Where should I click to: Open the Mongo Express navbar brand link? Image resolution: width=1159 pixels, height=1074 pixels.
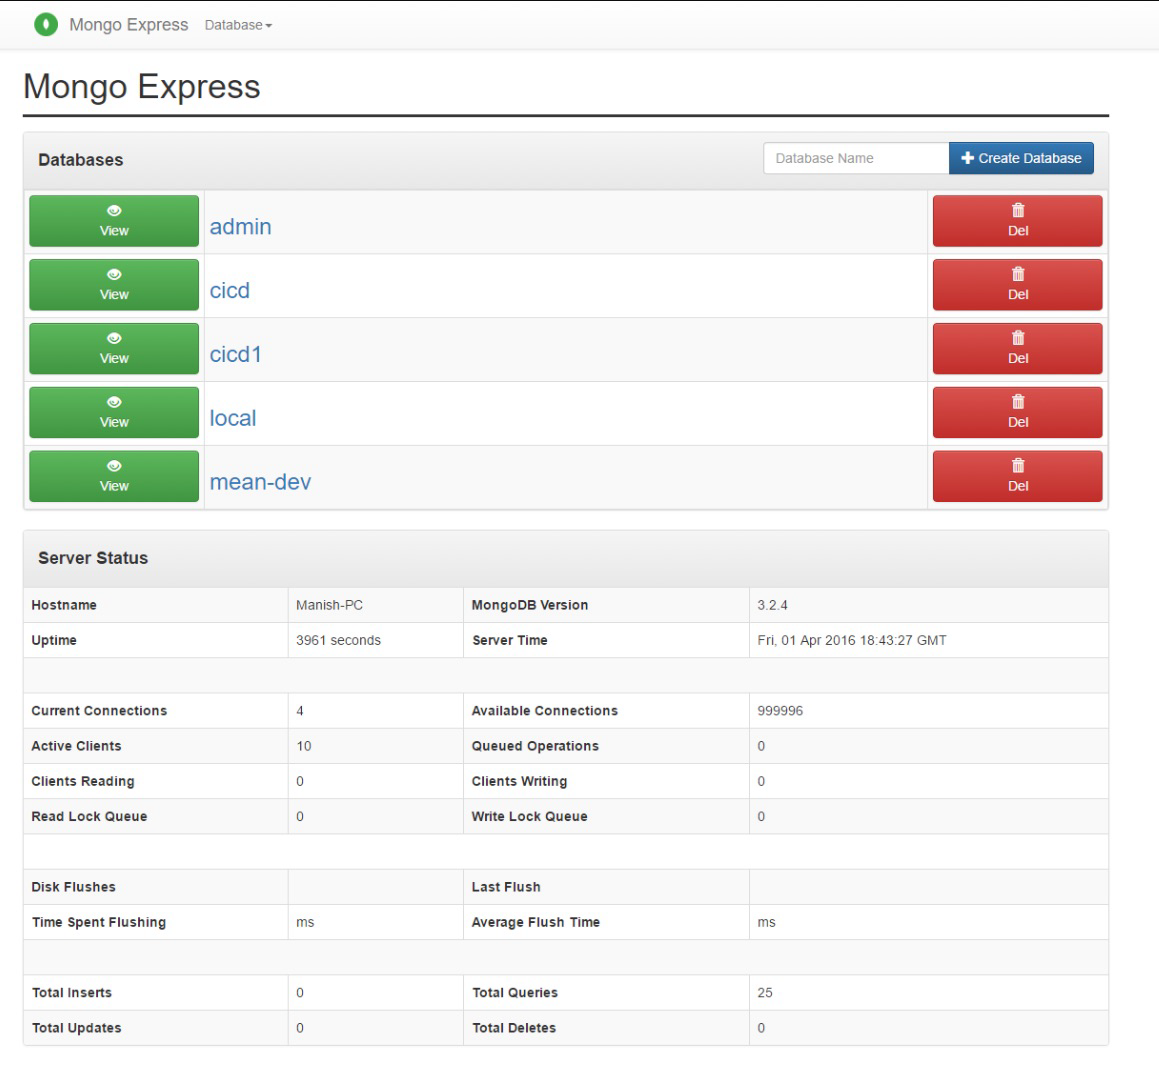(x=129, y=24)
